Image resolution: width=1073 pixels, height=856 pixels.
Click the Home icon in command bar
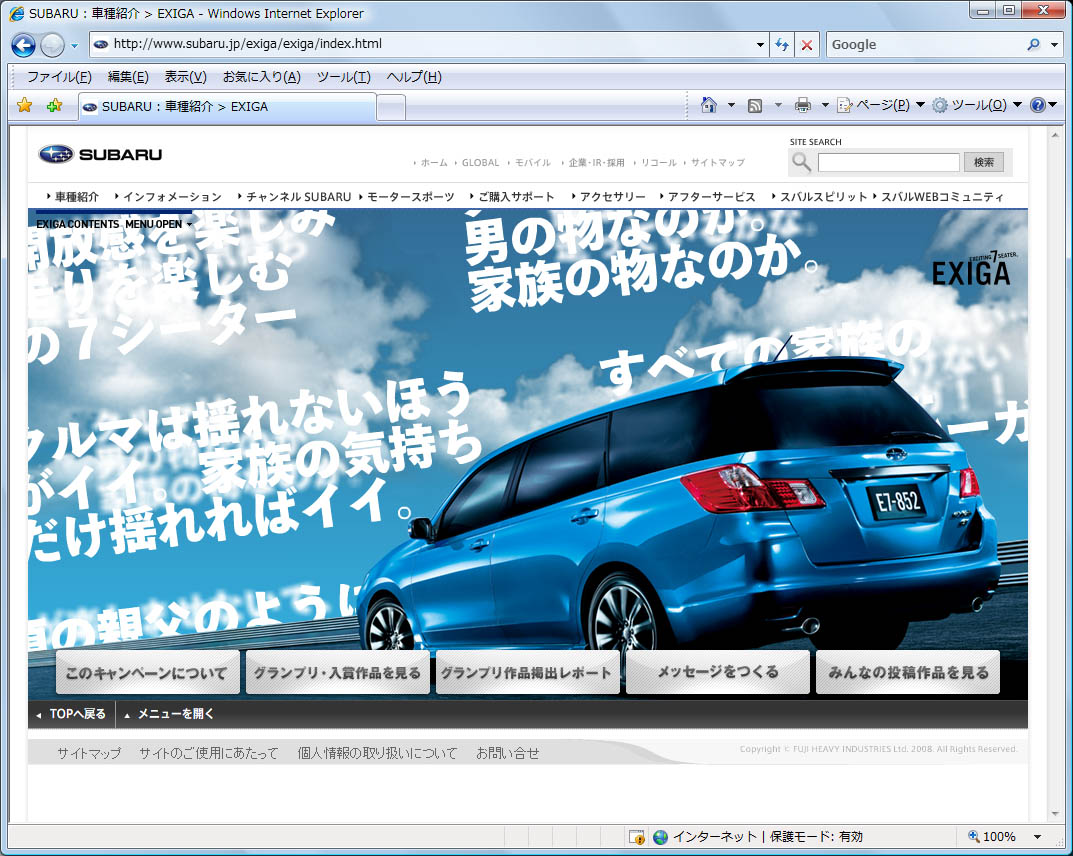click(709, 105)
